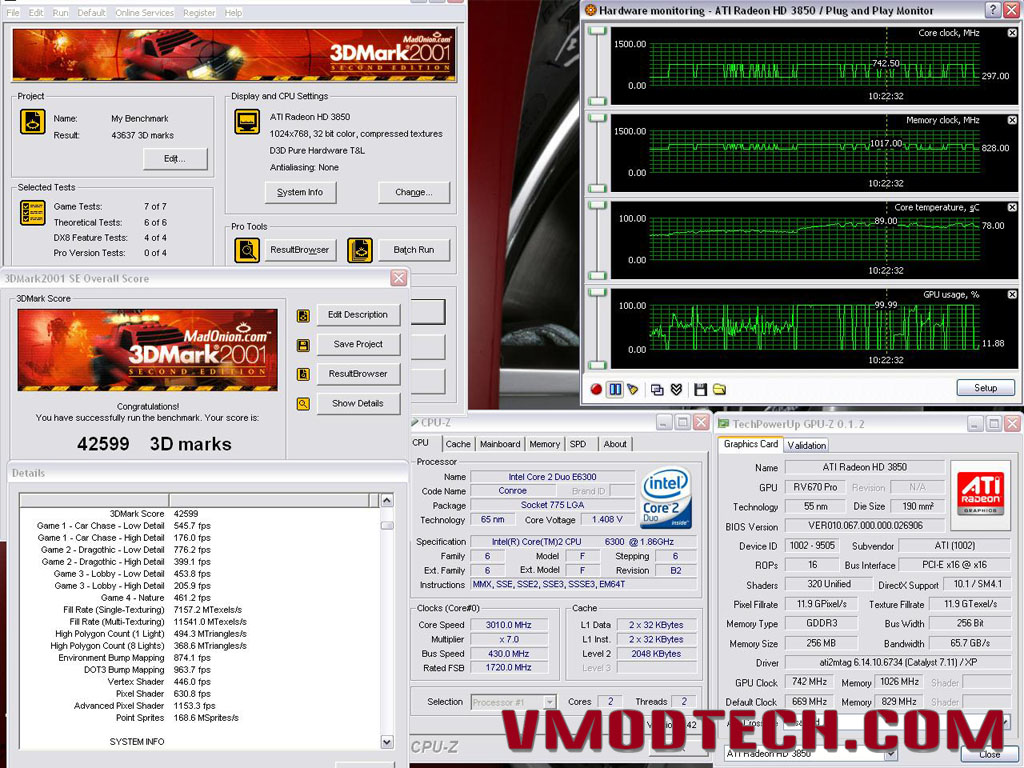Click the Core Speed field showing 3010.0 MHz
The height and width of the screenshot is (768, 1024).
(509, 625)
